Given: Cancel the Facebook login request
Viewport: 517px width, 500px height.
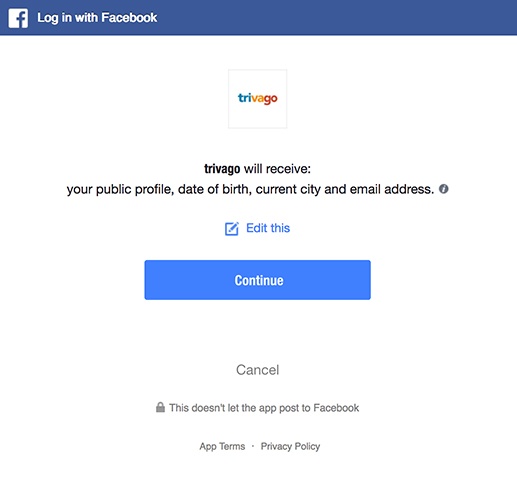Looking at the screenshot, I should (x=257, y=370).
